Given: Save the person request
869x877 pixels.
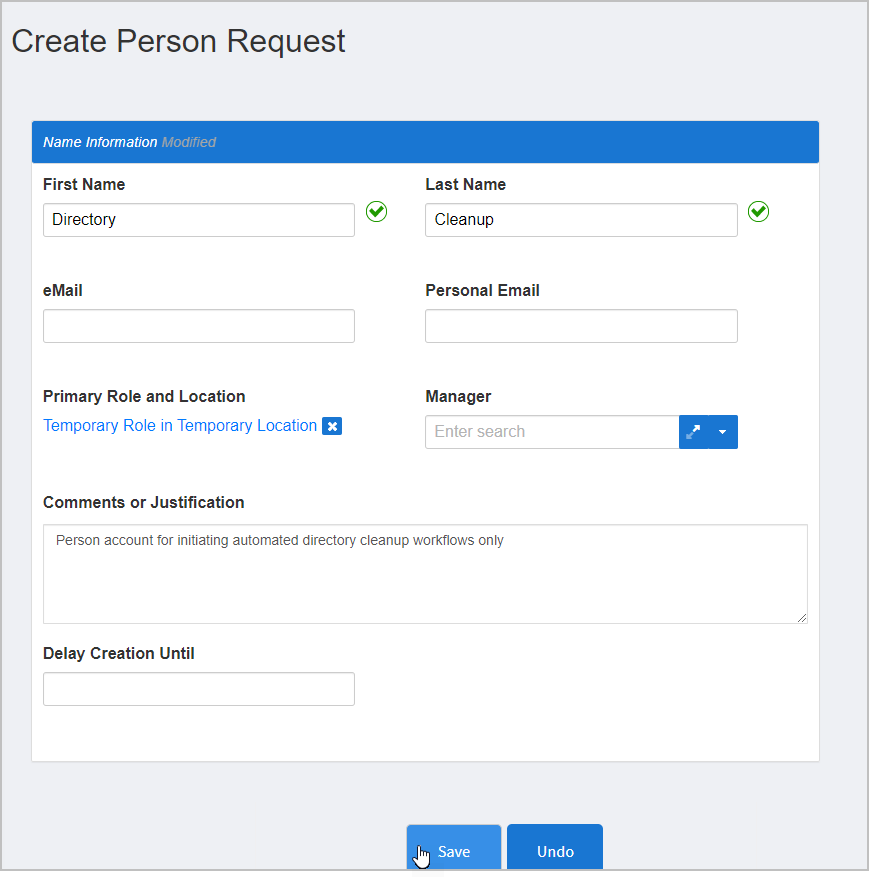Looking at the screenshot, I should click(x=453, y=851).
